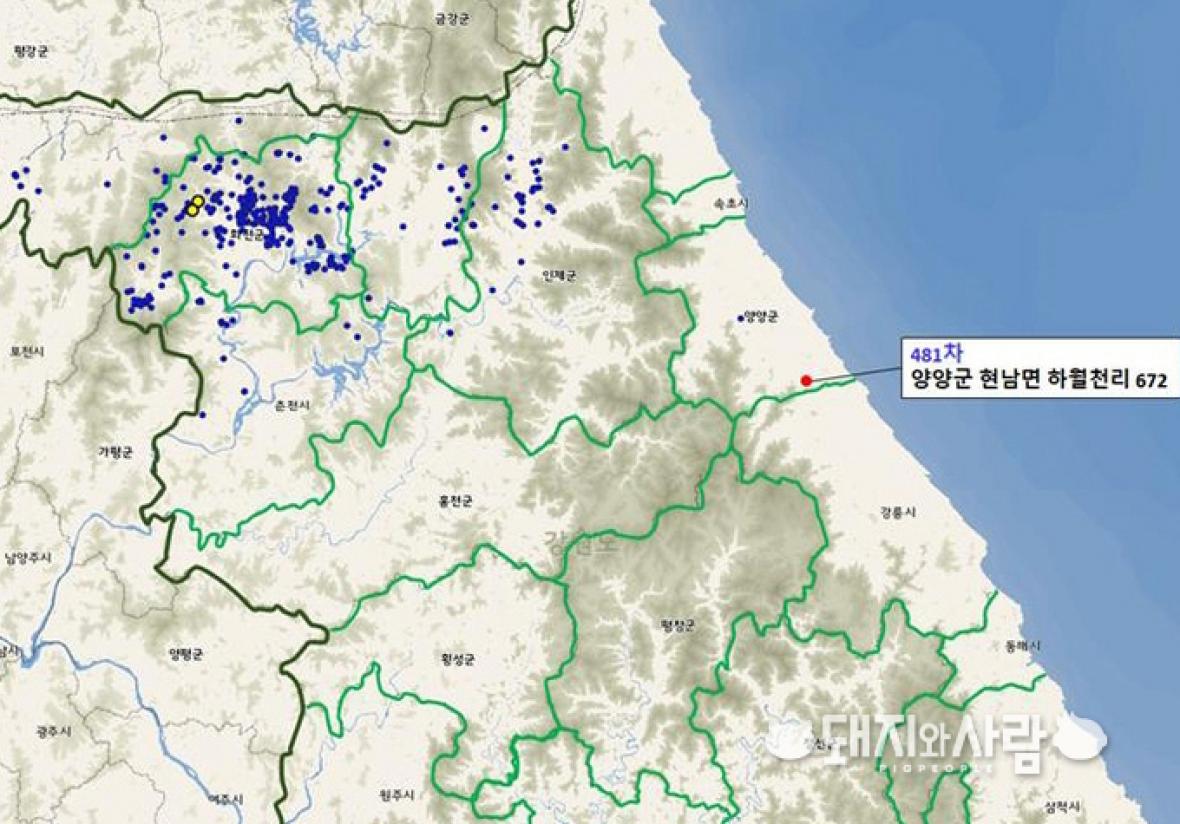Click the pig icon right of the 돼지와사람 watermark
The image size is (1180, 824).
[x=1080, y=735]
